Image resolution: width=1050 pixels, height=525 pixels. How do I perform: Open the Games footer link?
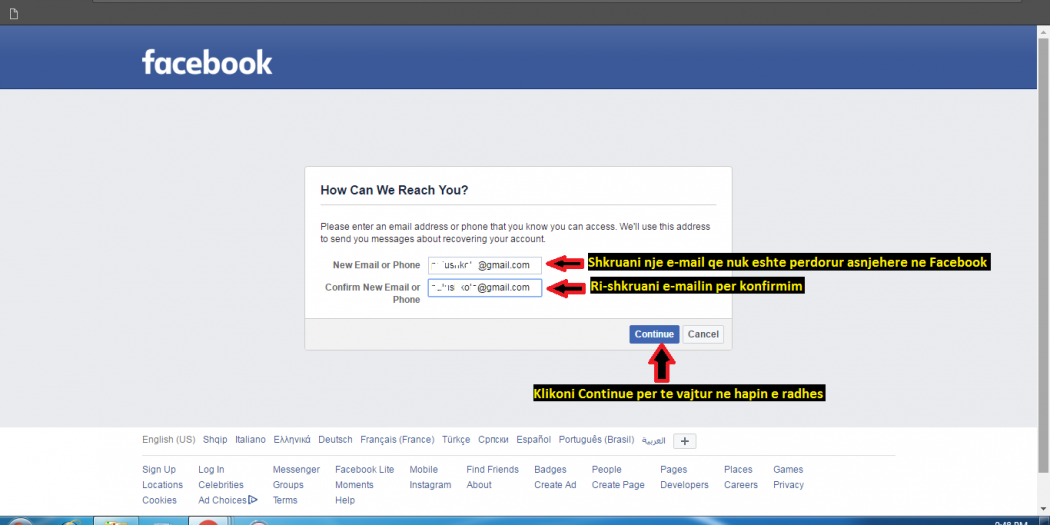tap(788, 469)
